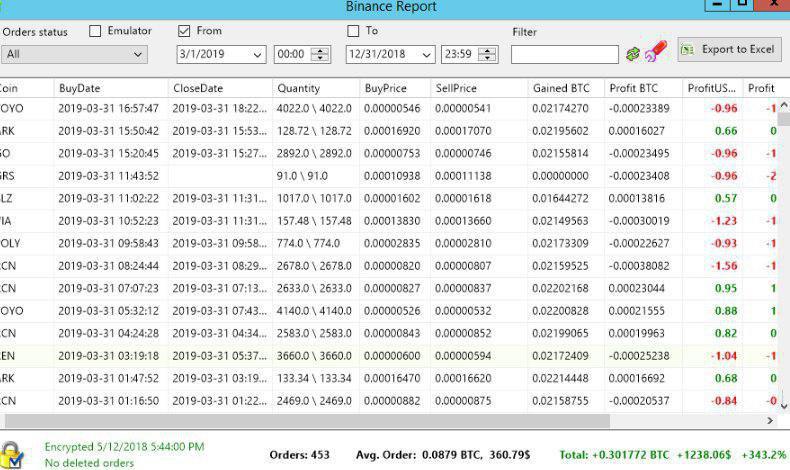This screenshot has height=470, width=790.
Task: Select row with BuyDate 2019-03-31 16:57:47
Action: [389, 108]
